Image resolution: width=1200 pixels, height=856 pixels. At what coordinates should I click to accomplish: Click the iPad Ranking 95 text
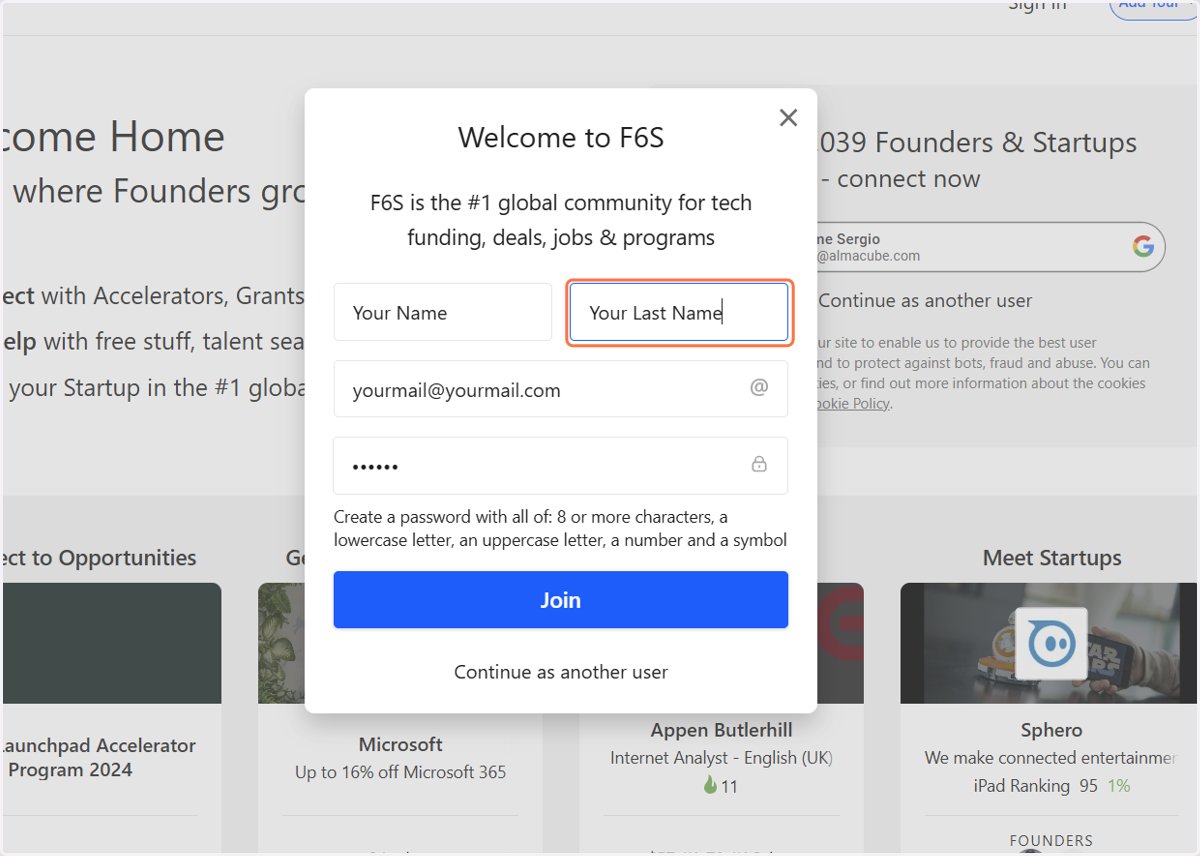(1035, 786)
